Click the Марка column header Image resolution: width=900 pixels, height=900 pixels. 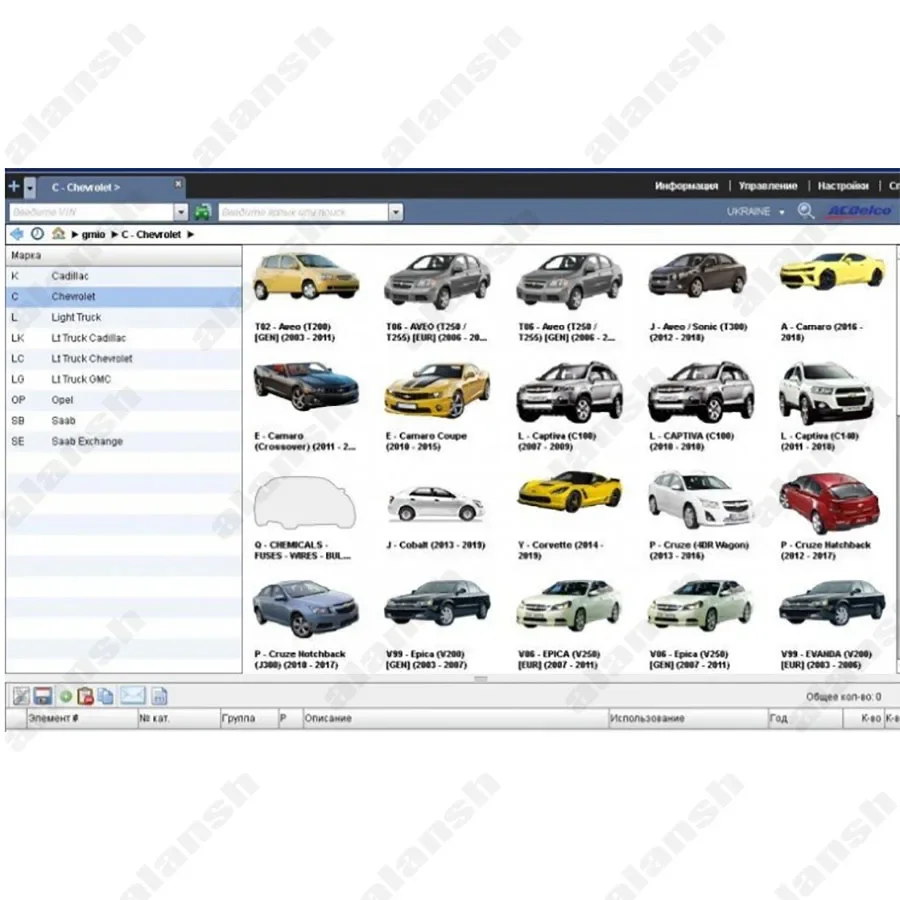click(123, 255)
